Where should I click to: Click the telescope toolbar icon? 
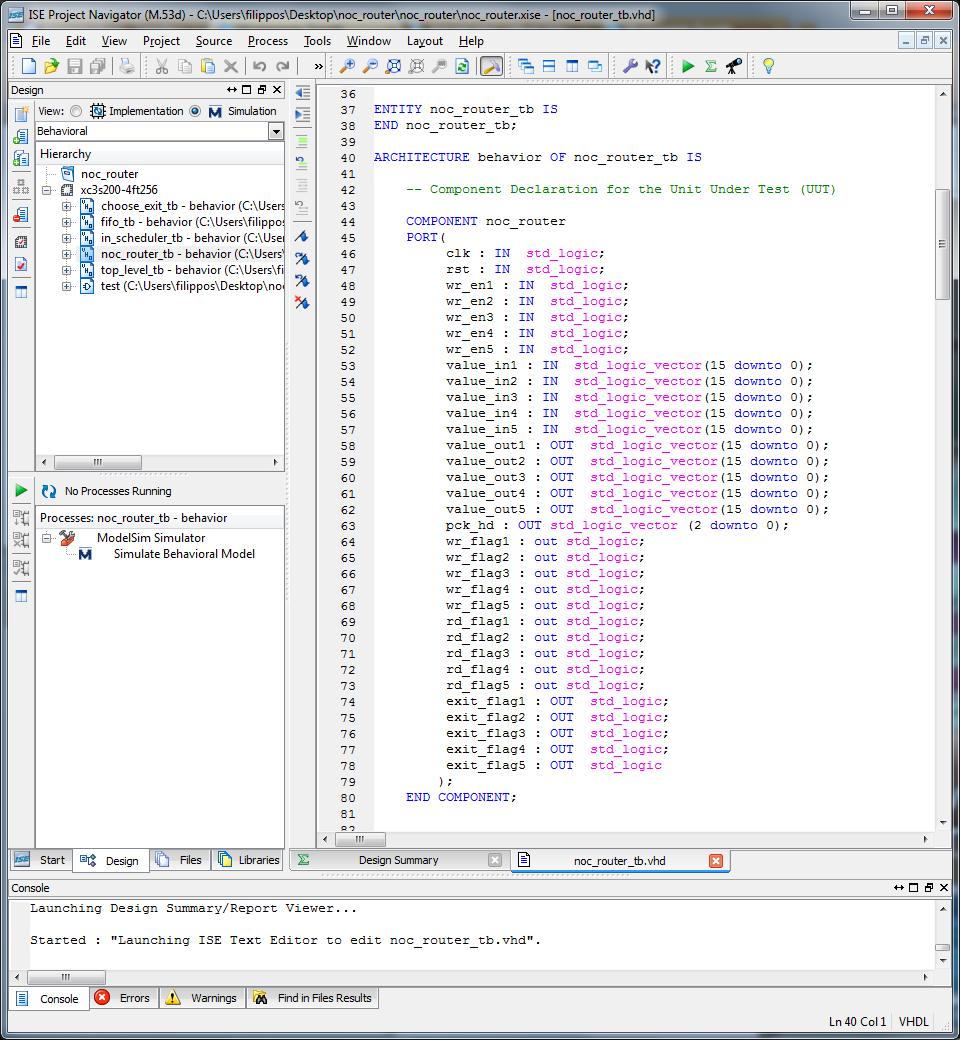[734, 66]
